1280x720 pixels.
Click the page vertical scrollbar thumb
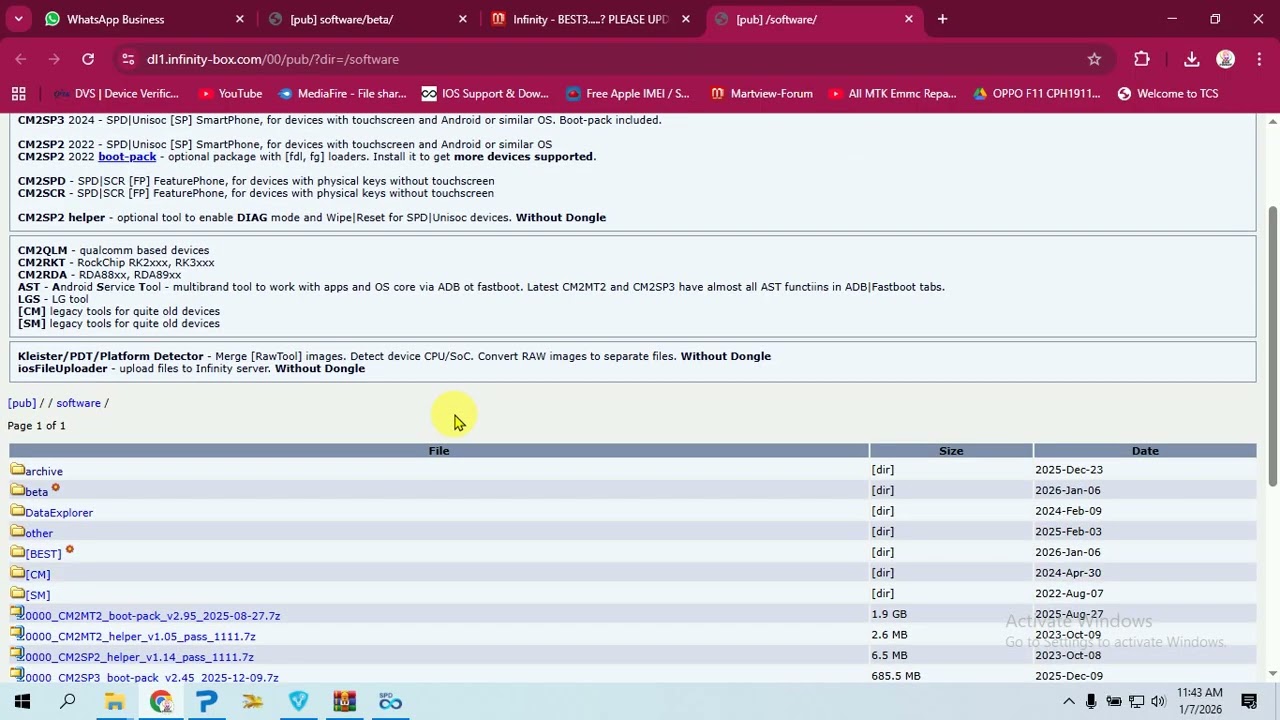tap(1272, 346)
